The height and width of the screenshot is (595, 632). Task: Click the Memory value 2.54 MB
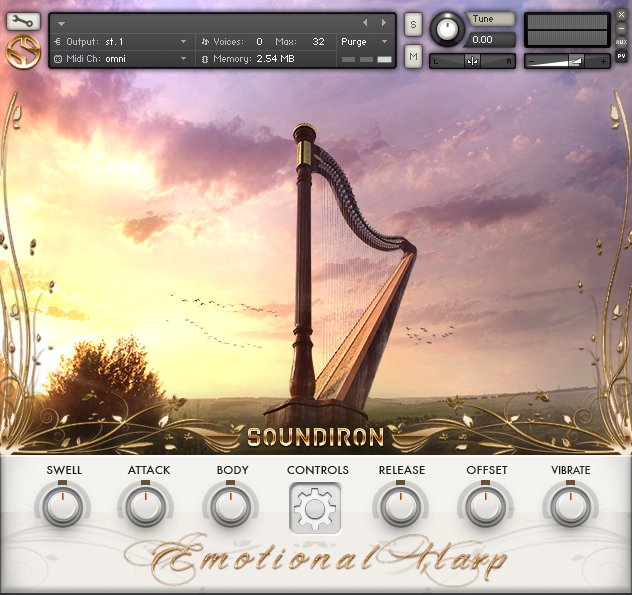pyautogui.click(x=276, y=59)
